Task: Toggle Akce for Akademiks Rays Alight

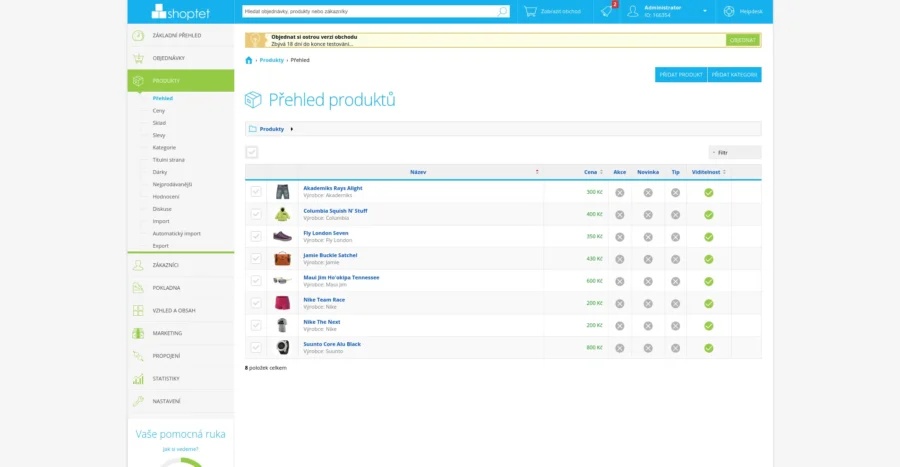Action: click(620, 193)
